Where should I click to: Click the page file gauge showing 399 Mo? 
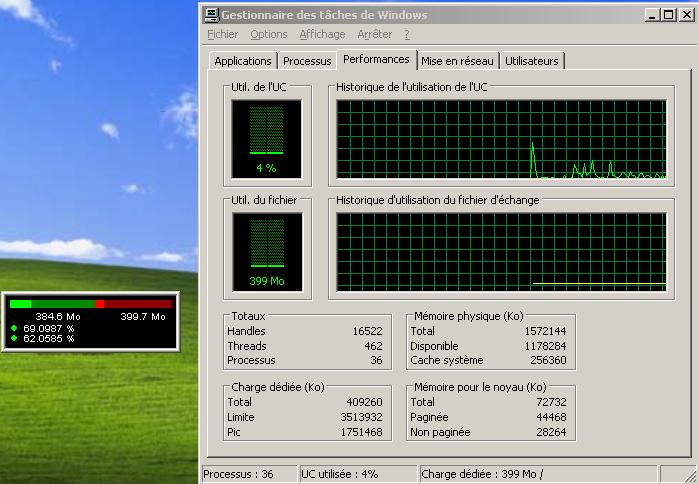point(267,252)
